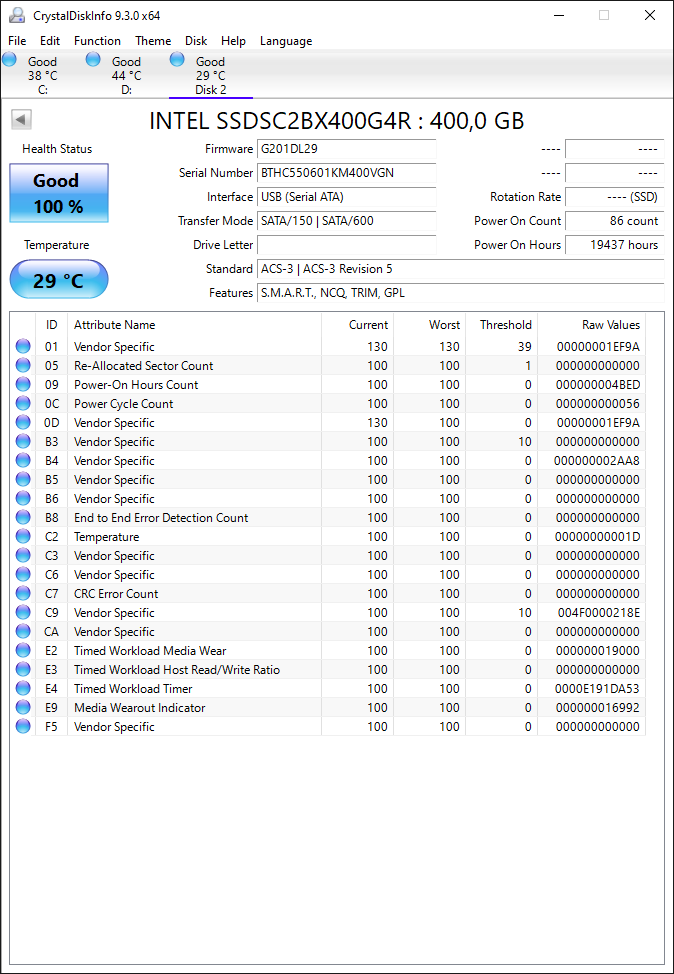This screenshot has height=974, width=674.
Task: Click the CrystalDiskInfo title bar app icon
Action: 17,16
